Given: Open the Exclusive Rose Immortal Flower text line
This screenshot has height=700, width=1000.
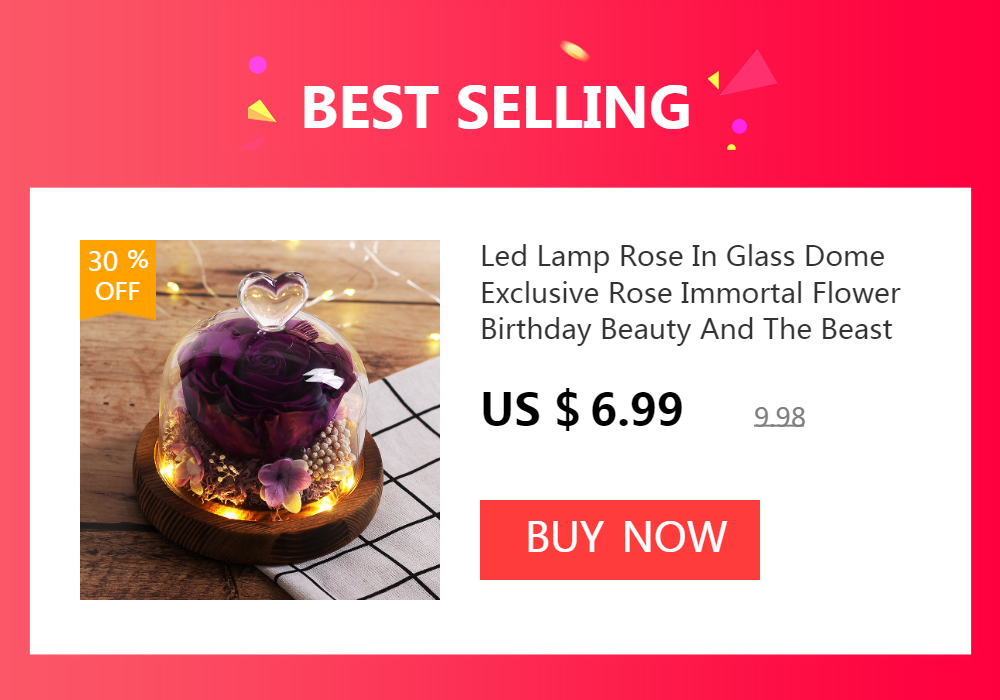Looking at the screenshot, I should click(690, 293).
